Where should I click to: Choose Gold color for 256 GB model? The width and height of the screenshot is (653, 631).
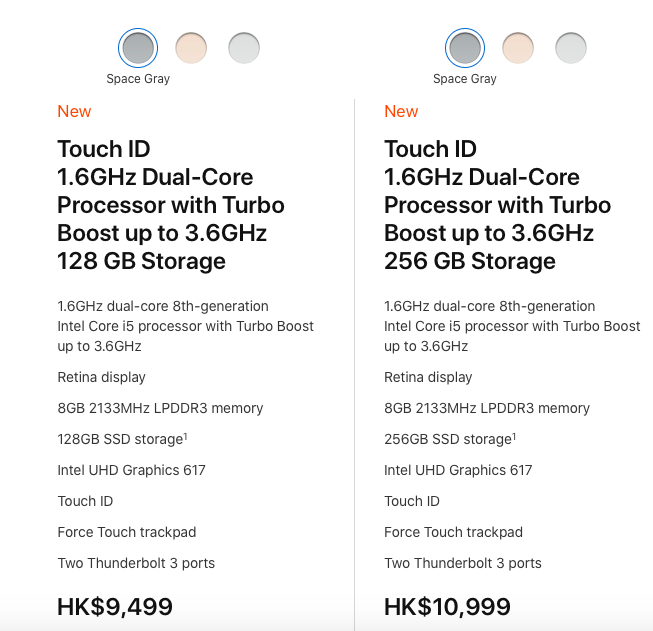coord(518,47)
